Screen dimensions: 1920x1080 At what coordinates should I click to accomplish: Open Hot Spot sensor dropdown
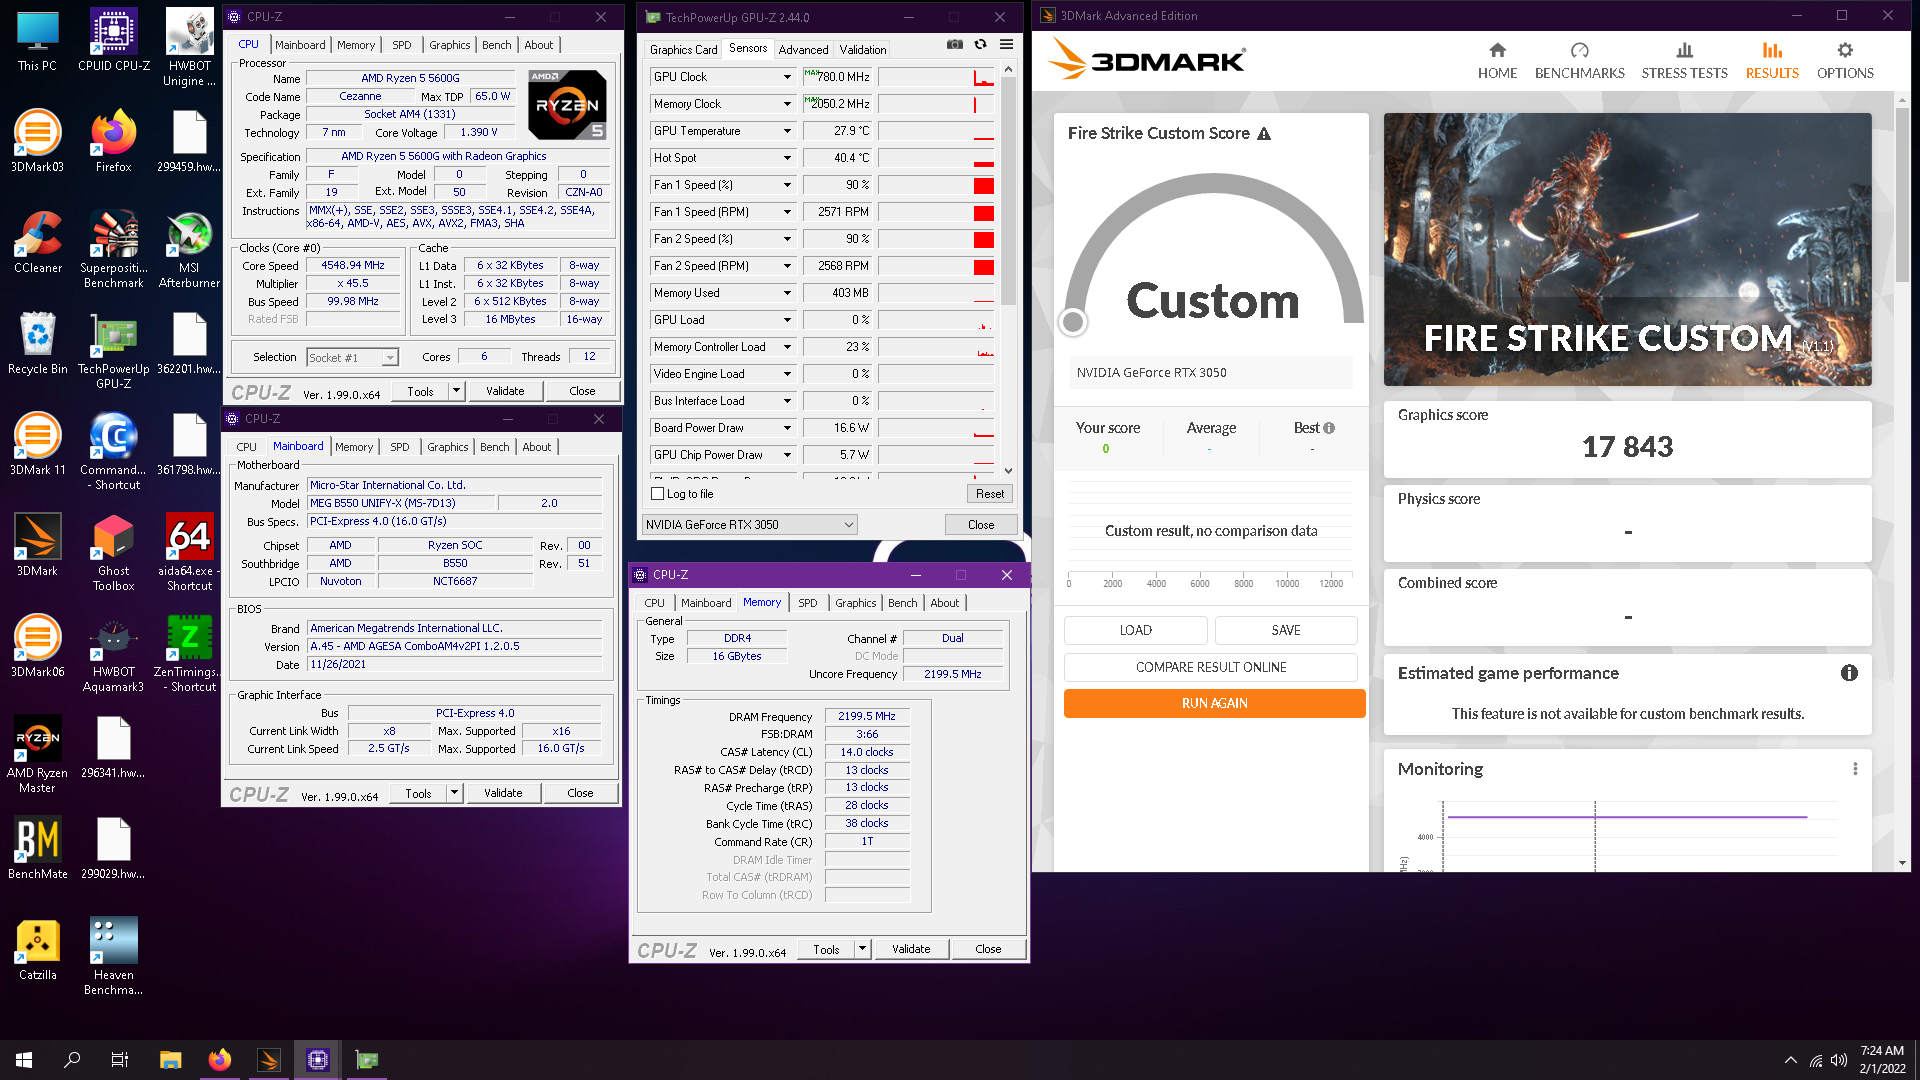pyautogui.click(x=787, y=158)
